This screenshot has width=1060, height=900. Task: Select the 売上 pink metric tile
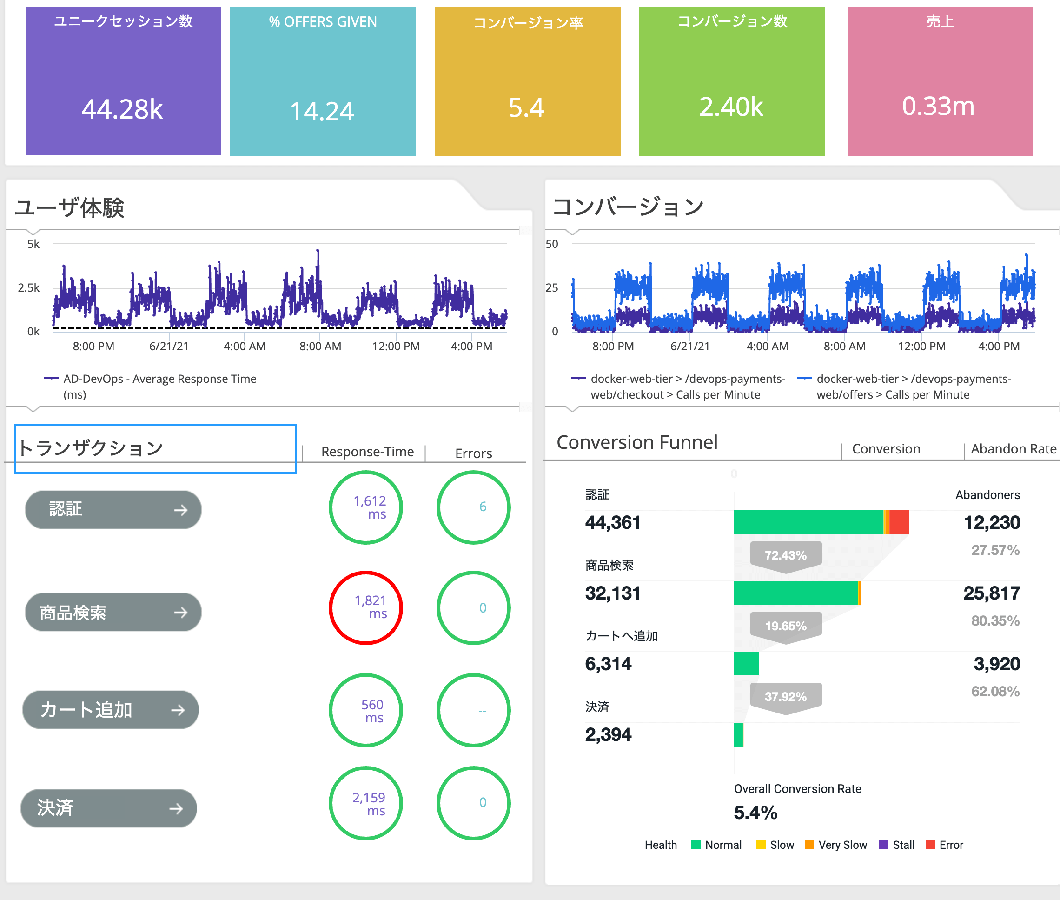point(939,81)
